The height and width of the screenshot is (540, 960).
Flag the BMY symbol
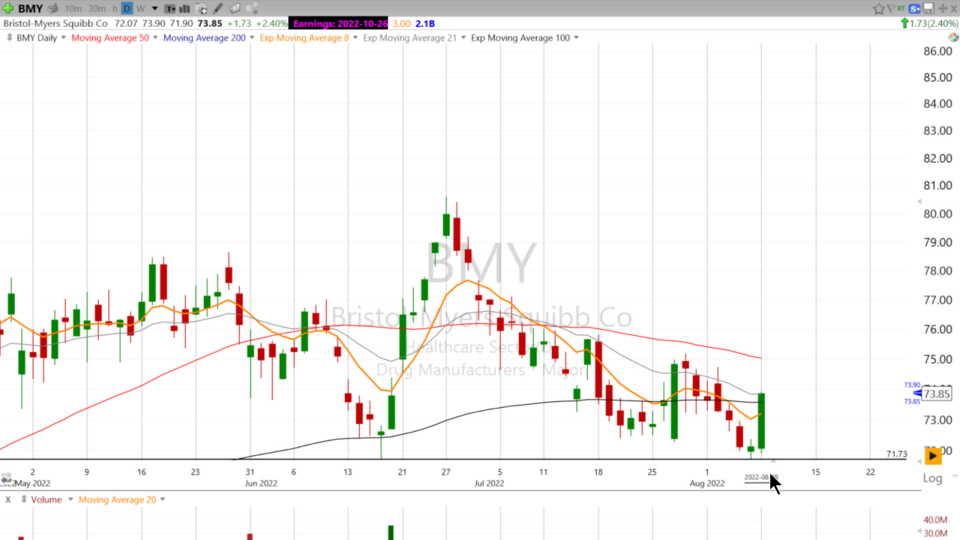pyautogui.click(x=891, y=9)
